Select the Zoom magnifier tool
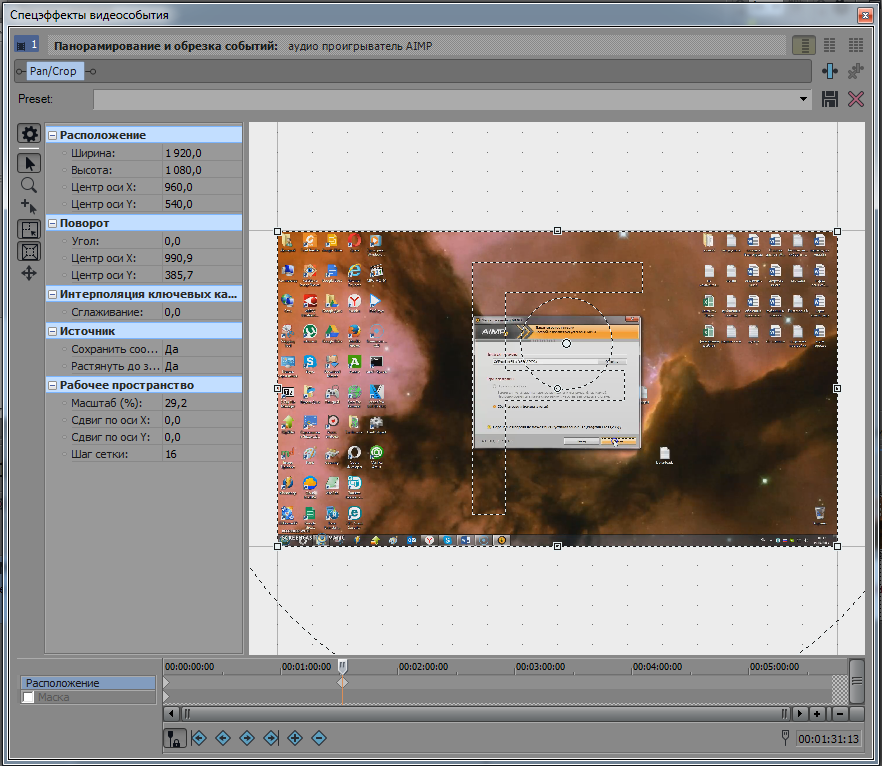 (x=29, y=185)
